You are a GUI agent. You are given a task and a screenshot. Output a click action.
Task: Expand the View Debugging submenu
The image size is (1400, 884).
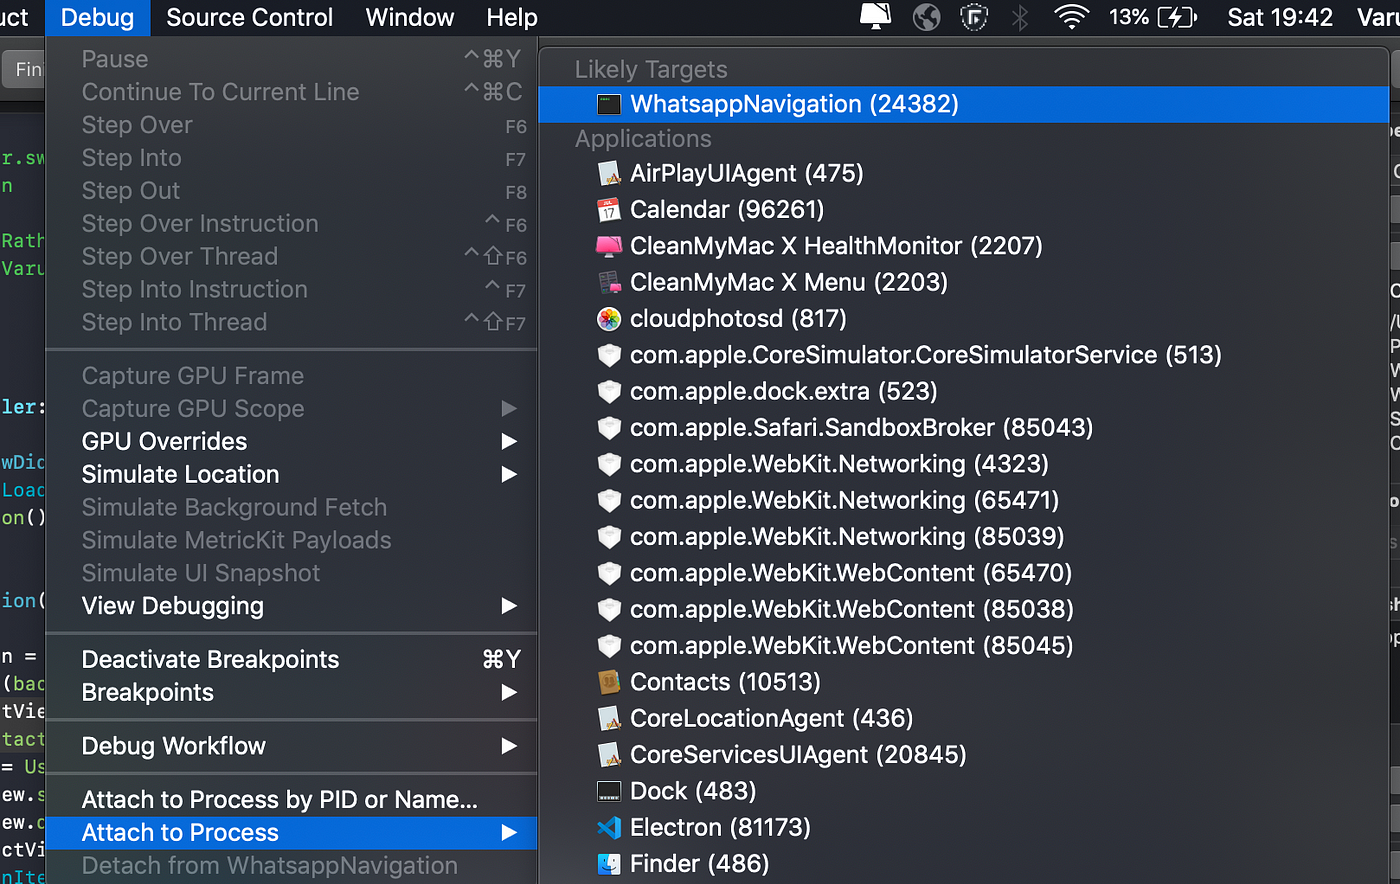click(x=291, y=606)
